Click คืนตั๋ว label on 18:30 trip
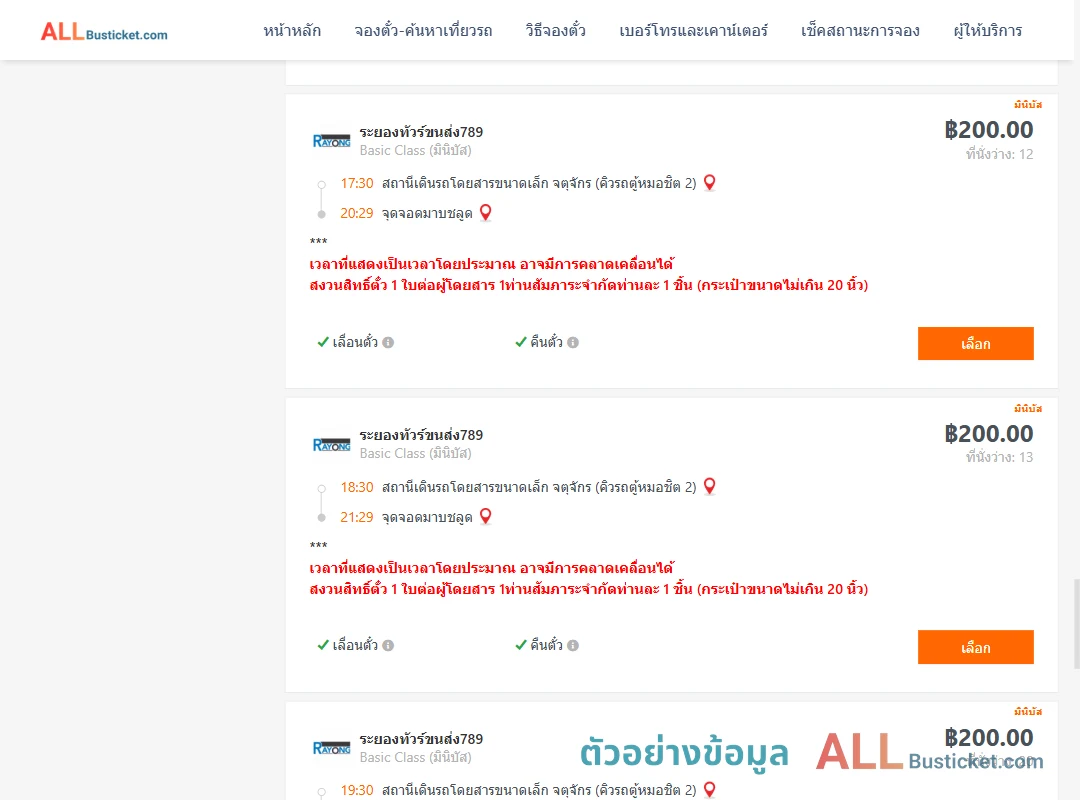Viewport: 1080px width, 800px height. (546, 645)
